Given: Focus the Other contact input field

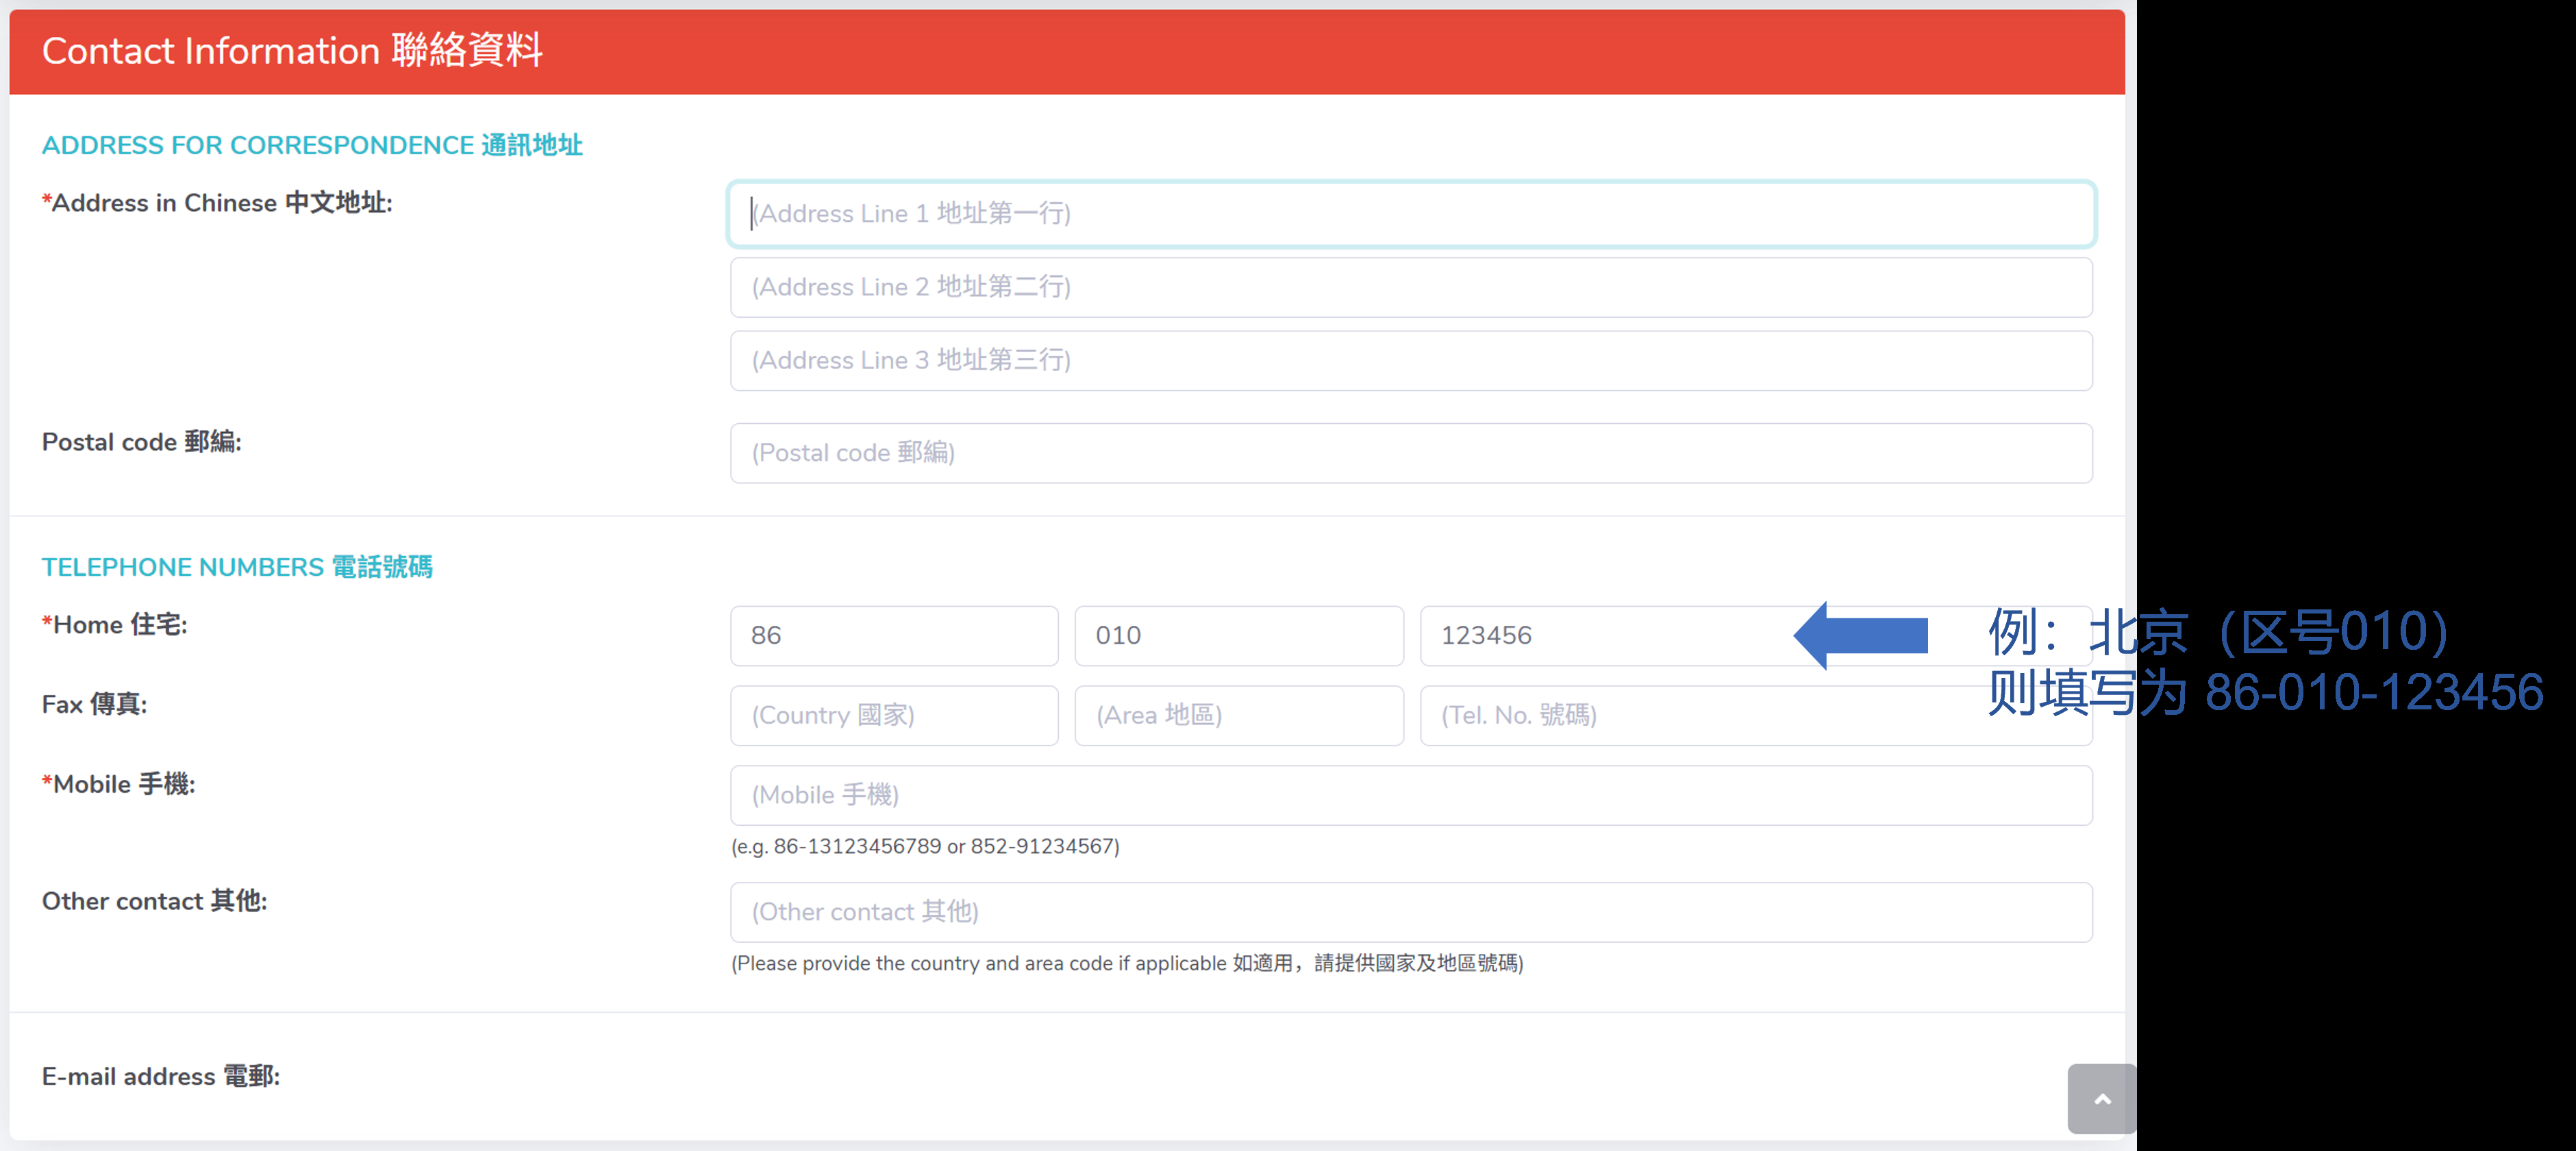Looking at the screenshot, I should (x=1410, y=912).
